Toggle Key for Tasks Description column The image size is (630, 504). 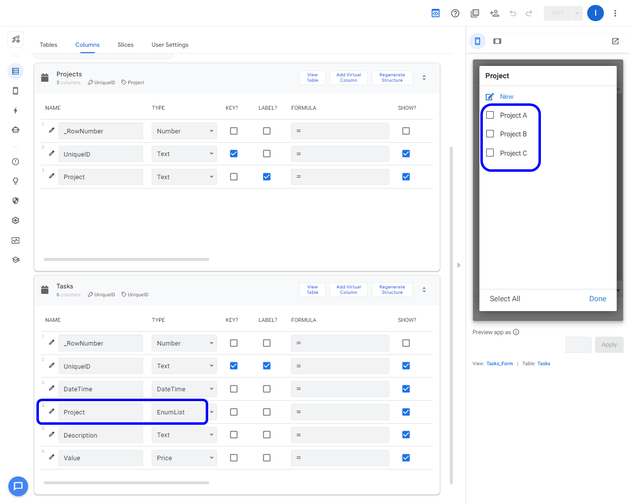[233, 434]
